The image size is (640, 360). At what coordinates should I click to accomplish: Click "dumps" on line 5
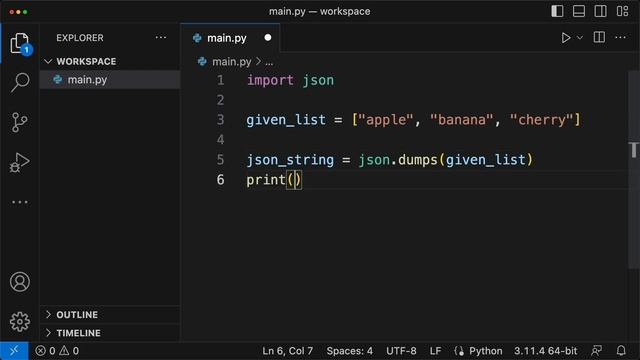pyautogui.click(x=418, y=160)
